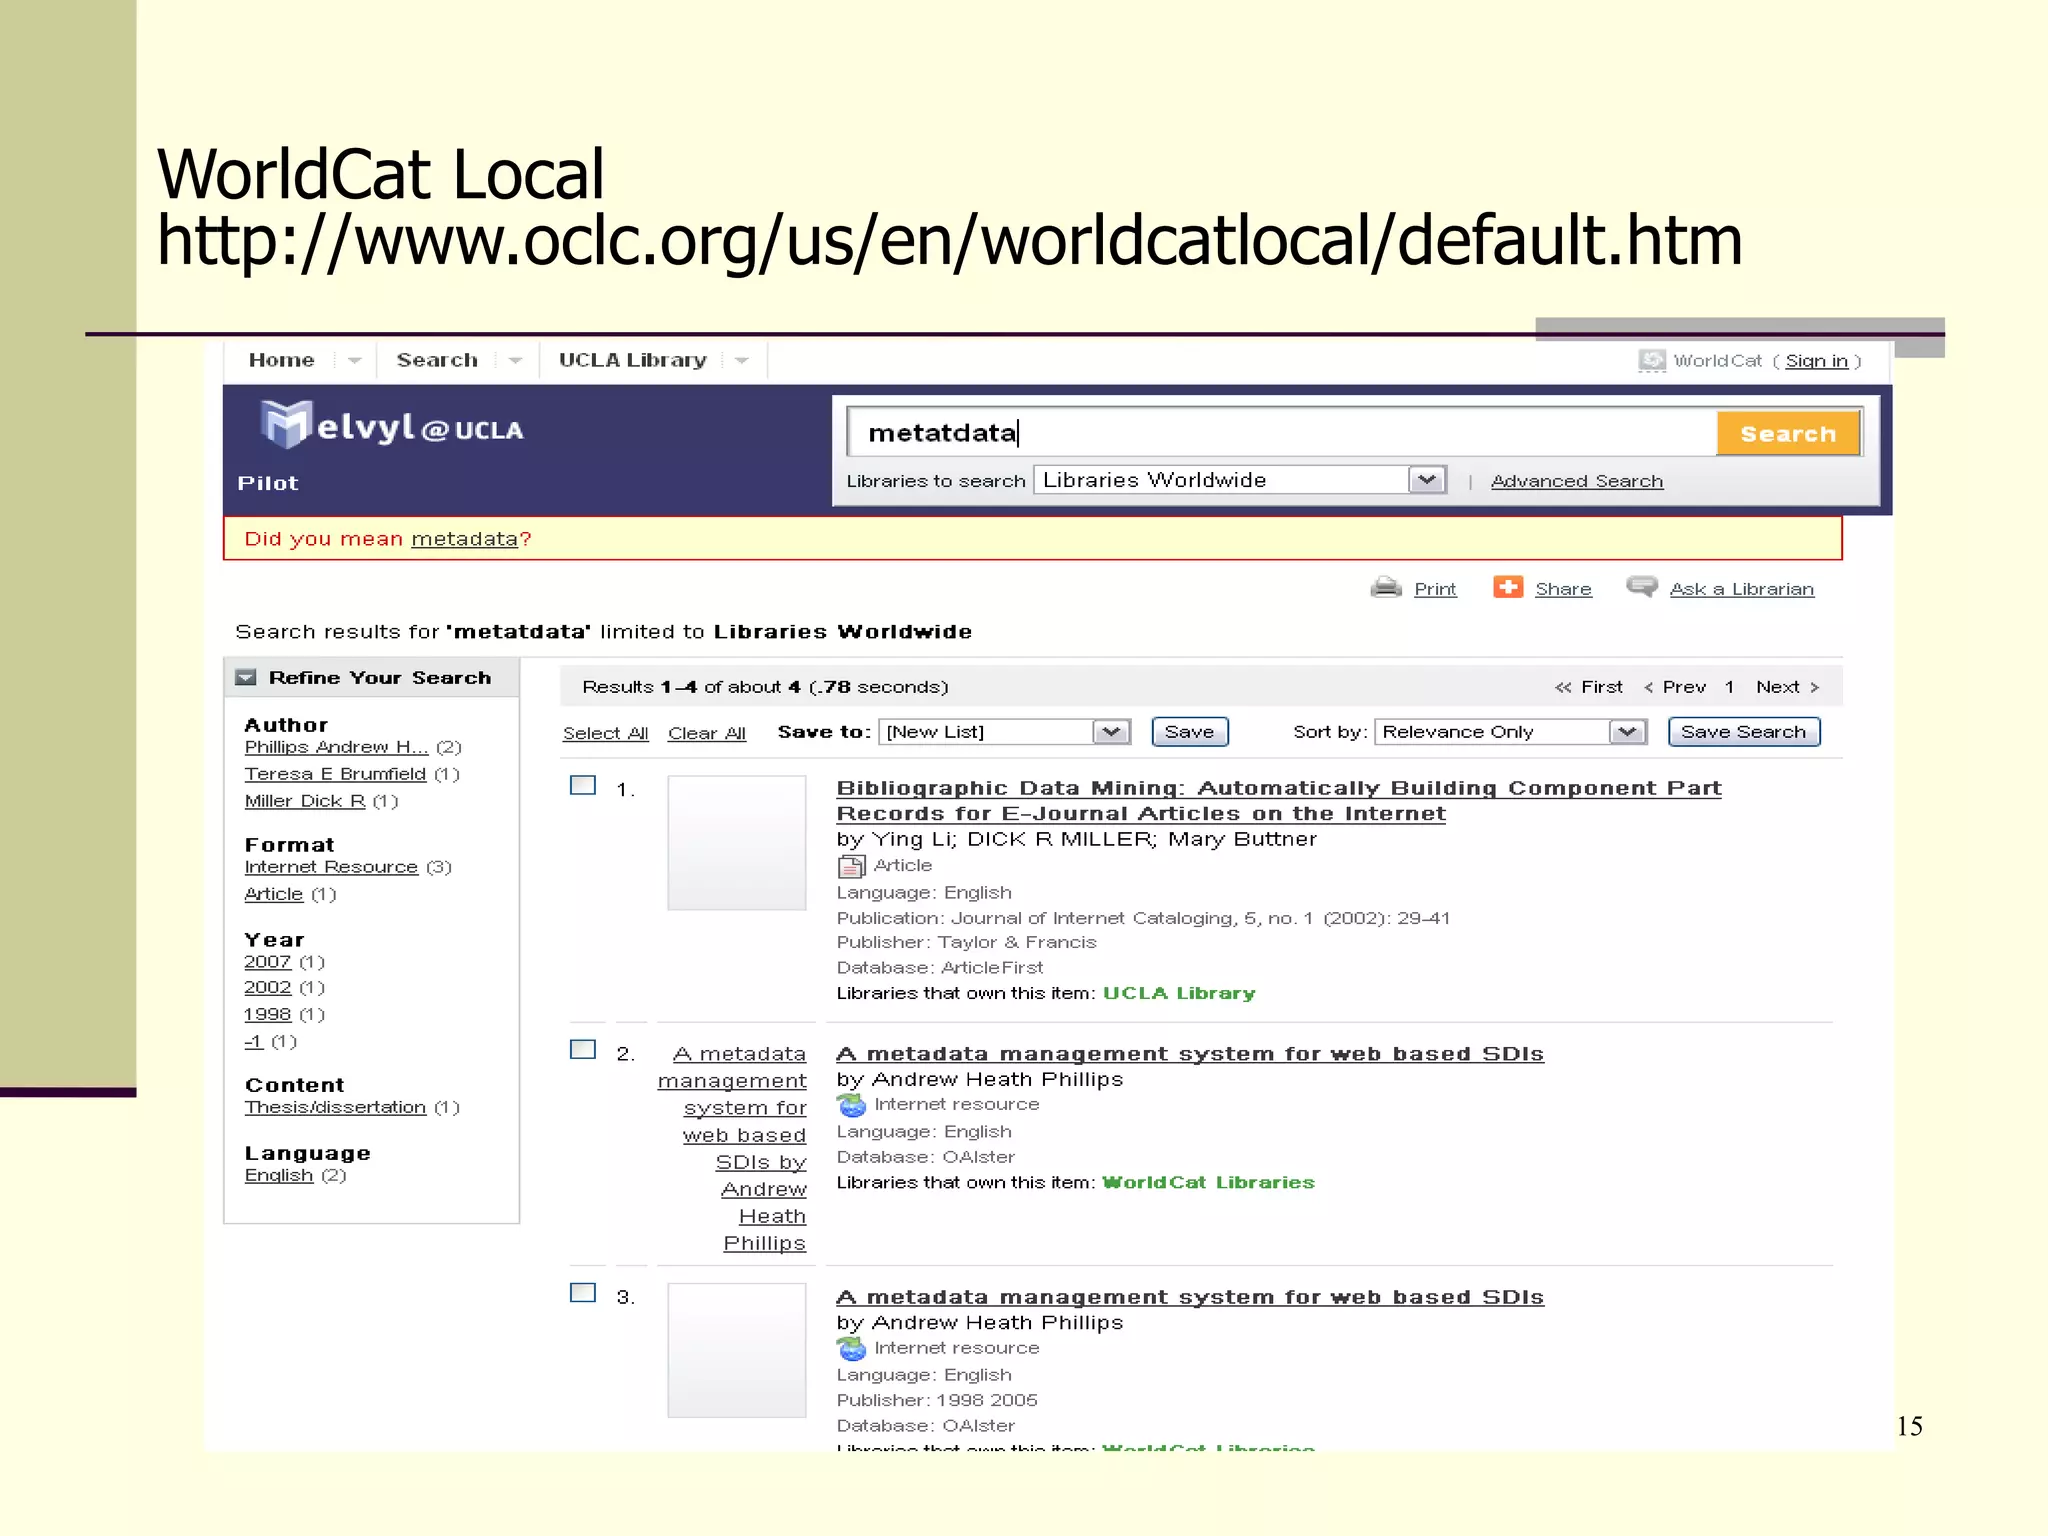Filter by author Miller Dick R
Image resolution: width=2048 pixels, height=1536 pixels.
coord(305,801)
